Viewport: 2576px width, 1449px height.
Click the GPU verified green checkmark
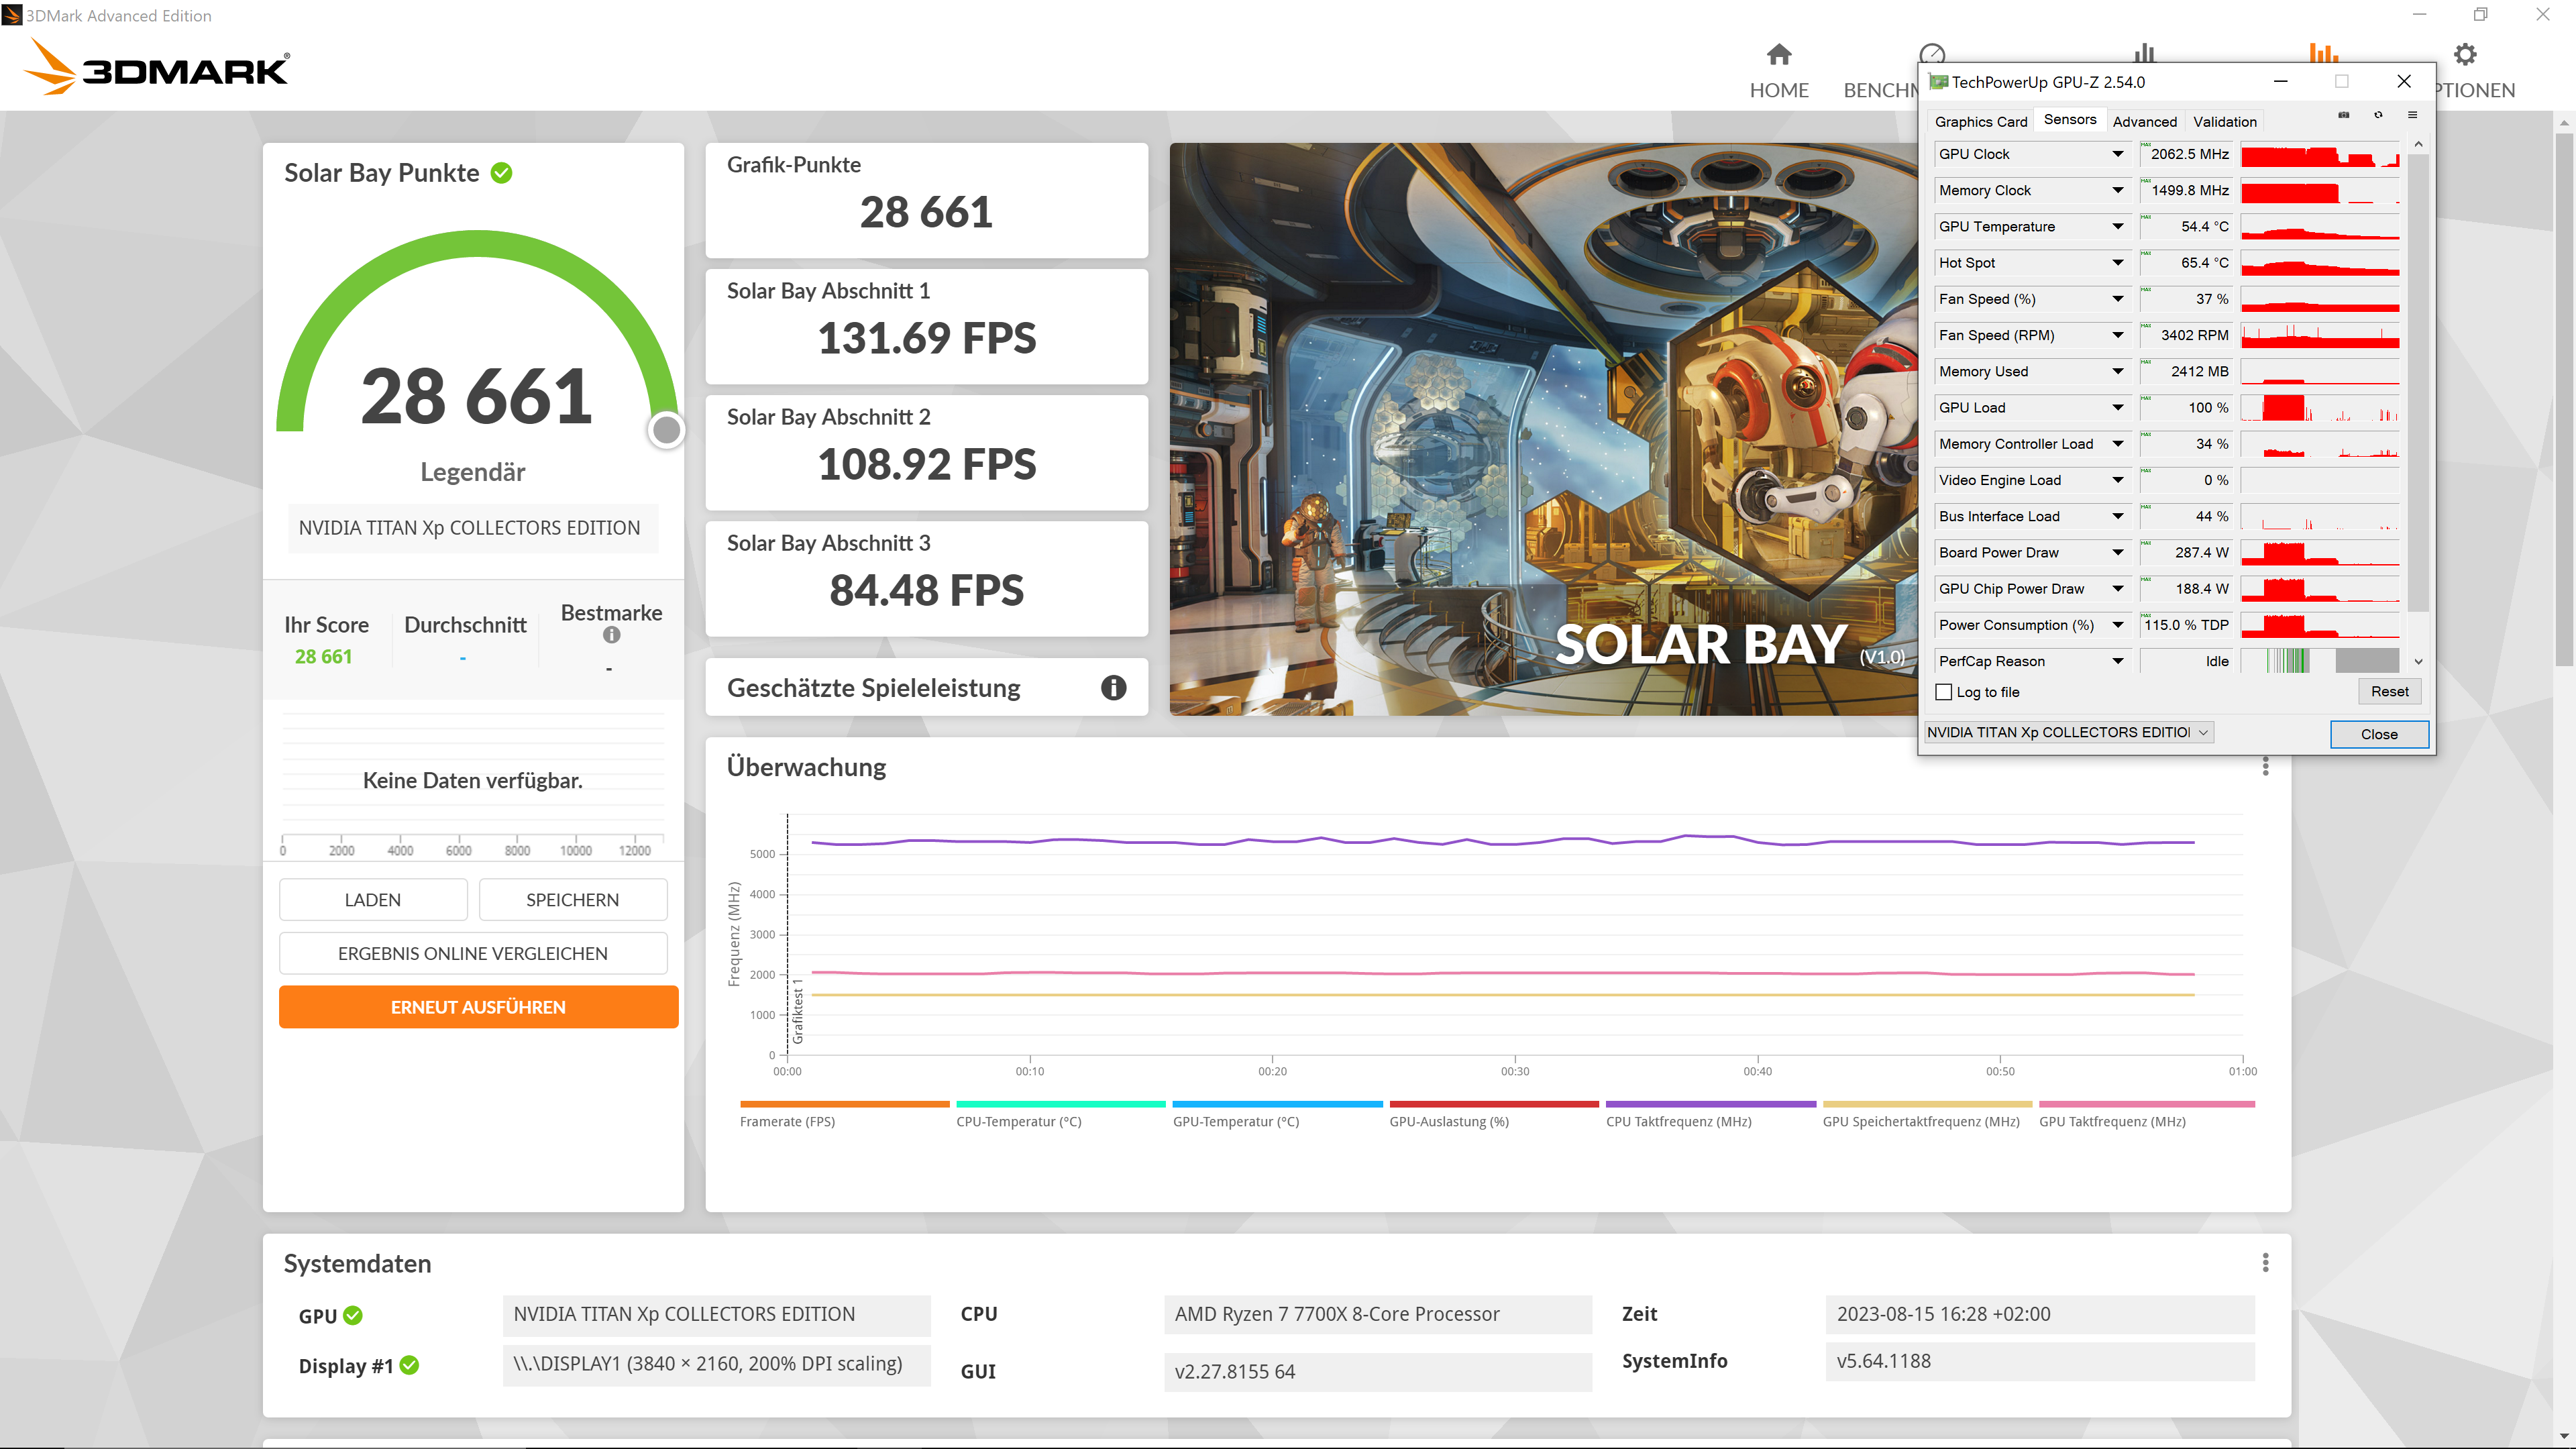352,1315
